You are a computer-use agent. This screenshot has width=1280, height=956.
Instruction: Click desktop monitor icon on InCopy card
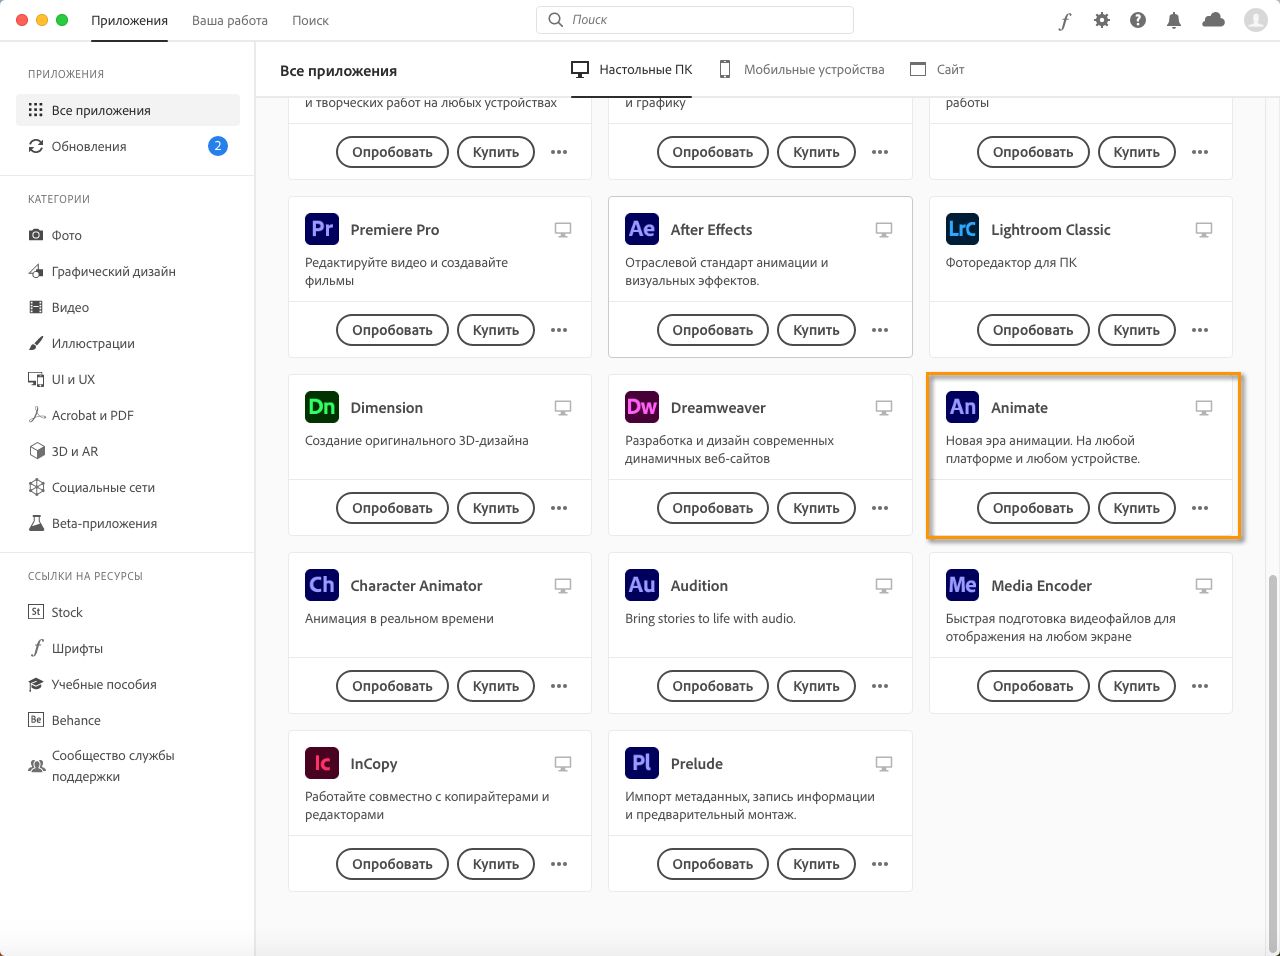click(563, 764)
